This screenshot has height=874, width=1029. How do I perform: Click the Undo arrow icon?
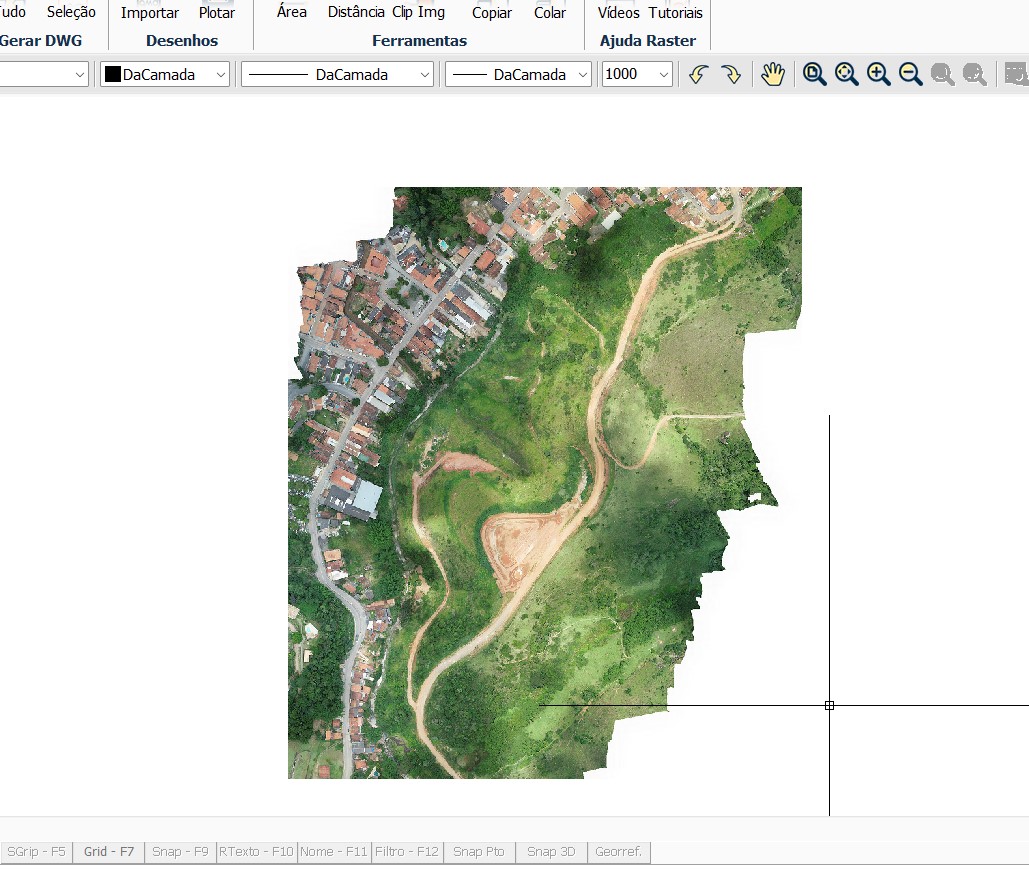pyautogui.click(x=698, y=73)
